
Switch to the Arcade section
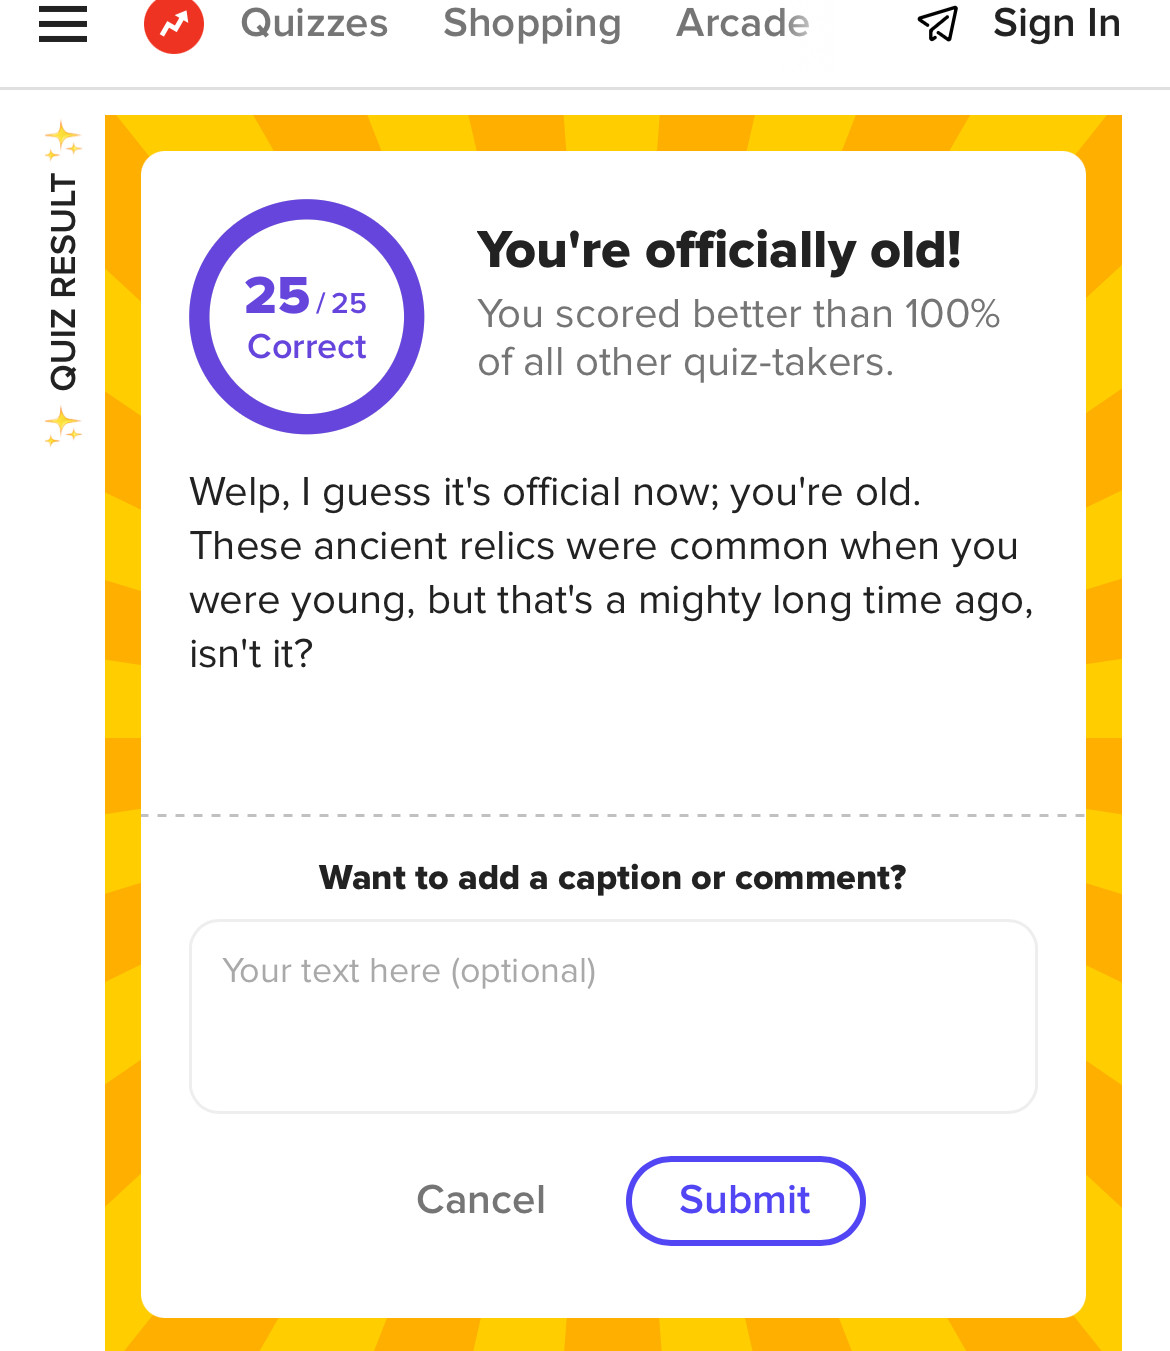[x=743, y=23]
